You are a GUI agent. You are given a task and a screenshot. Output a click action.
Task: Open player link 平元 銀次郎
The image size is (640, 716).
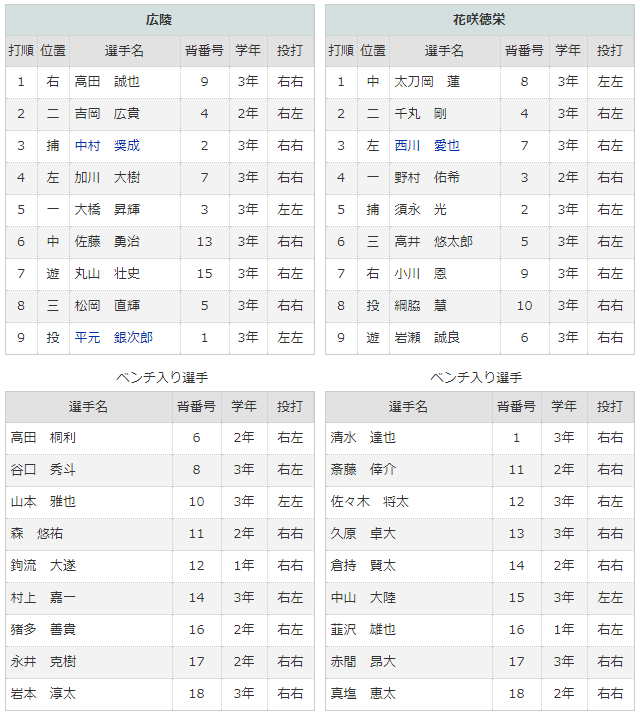tap(113, 338)
